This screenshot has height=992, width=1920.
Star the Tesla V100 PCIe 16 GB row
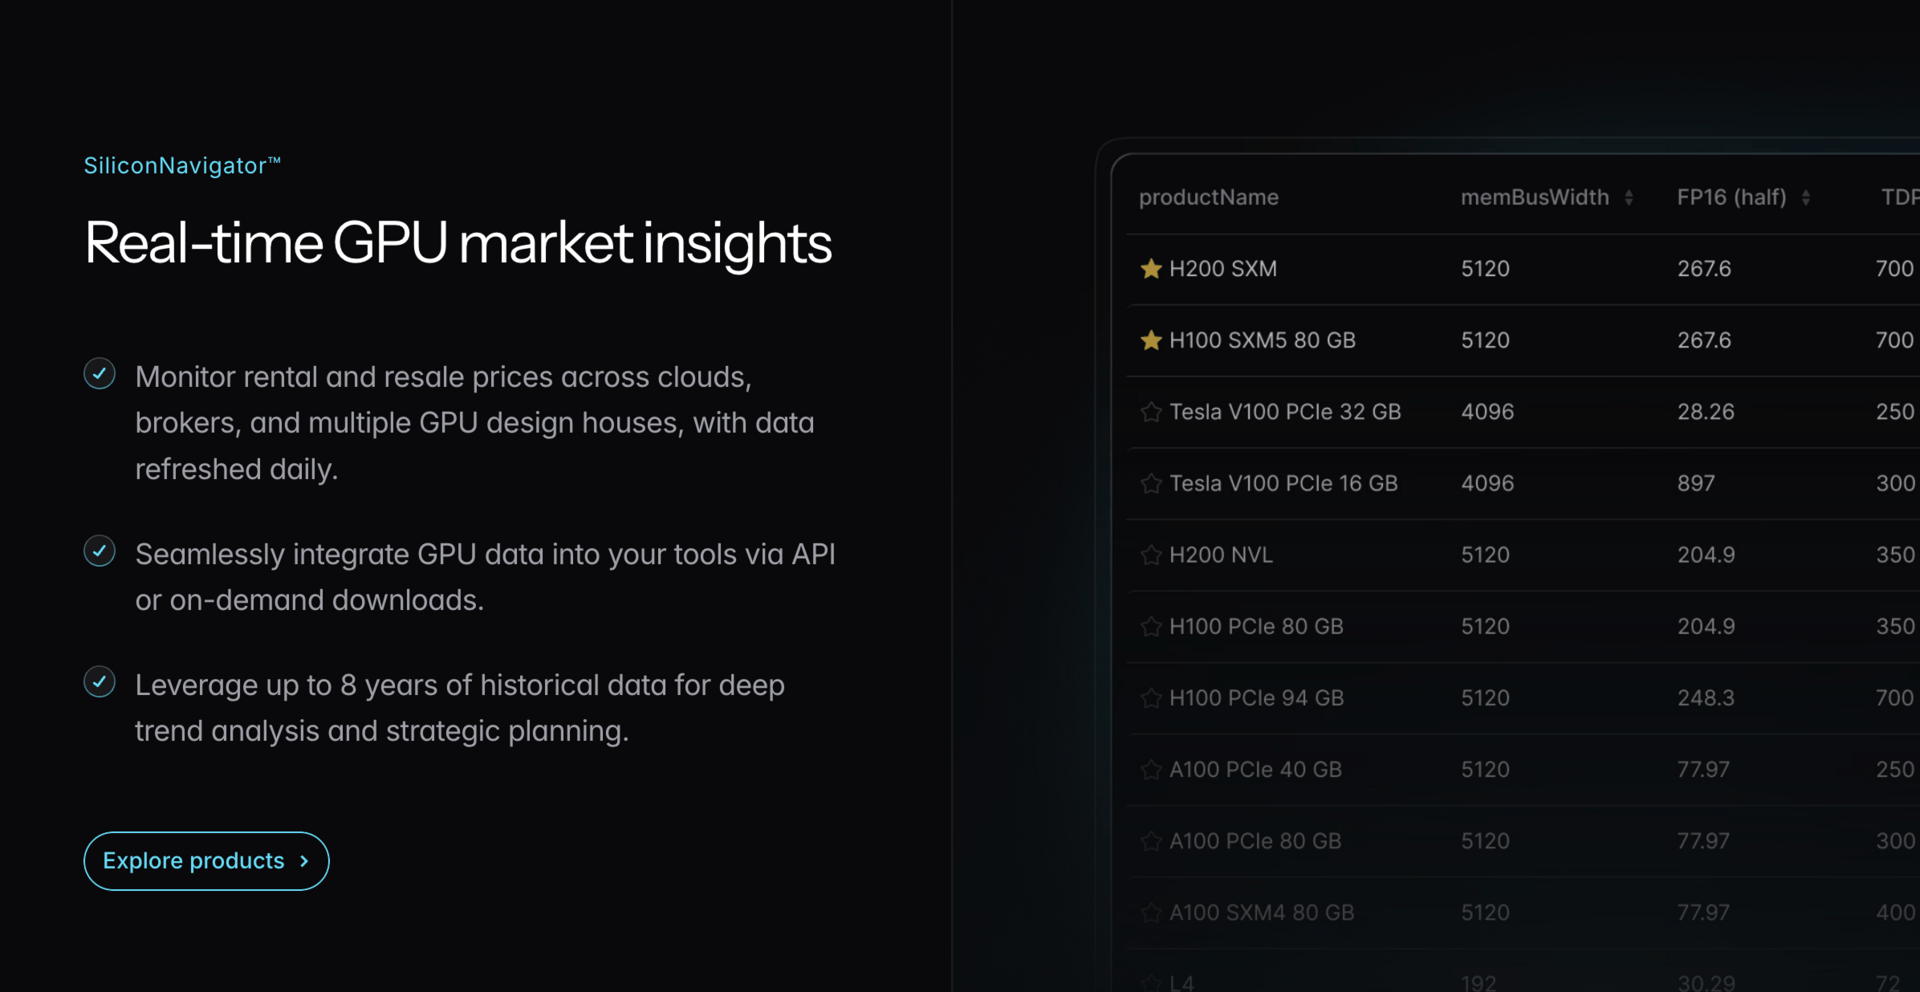point(1151,484)
